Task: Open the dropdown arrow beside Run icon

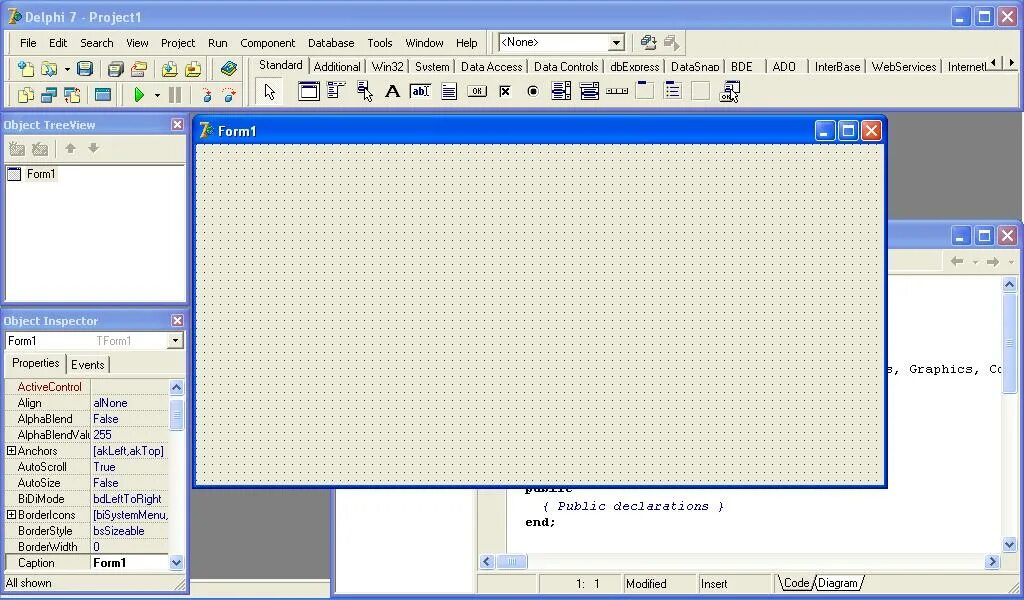Action: coord(157,96)
